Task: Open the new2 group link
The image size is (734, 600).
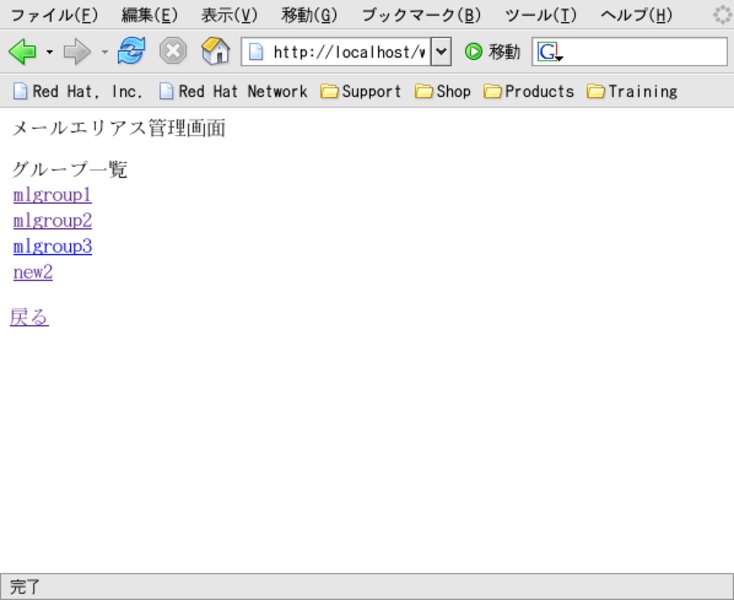Action: (33, 272)
